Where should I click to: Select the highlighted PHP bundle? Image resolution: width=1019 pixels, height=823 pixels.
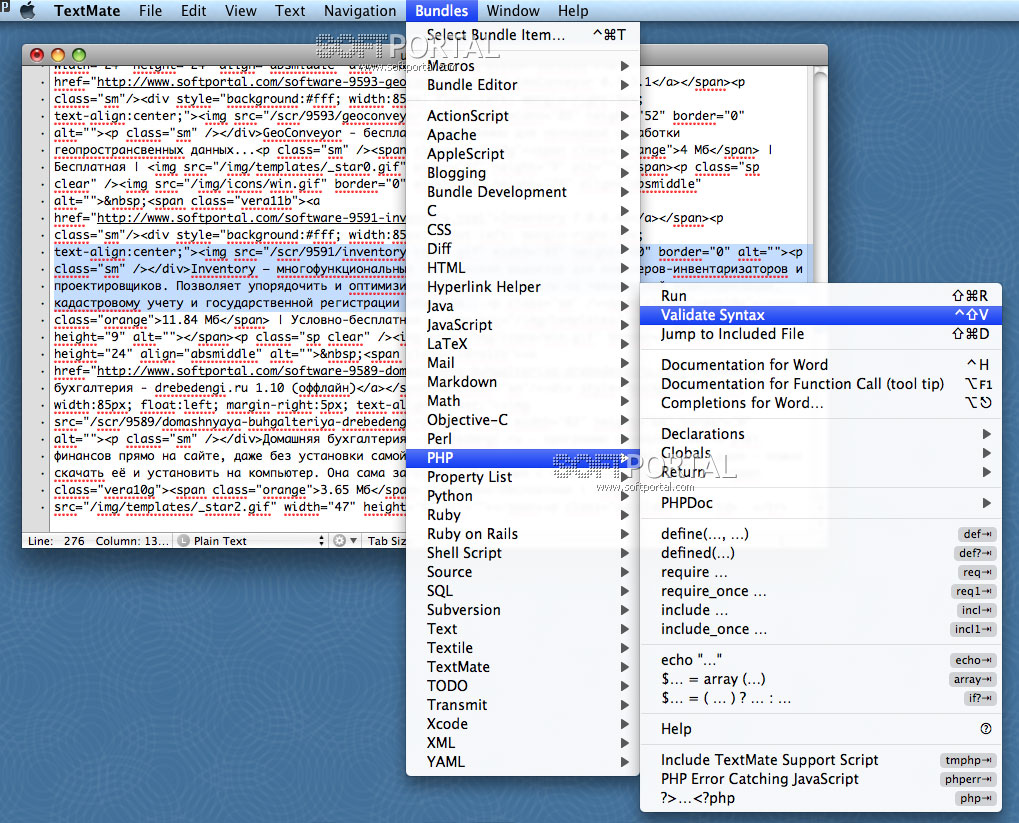point(522,458)
